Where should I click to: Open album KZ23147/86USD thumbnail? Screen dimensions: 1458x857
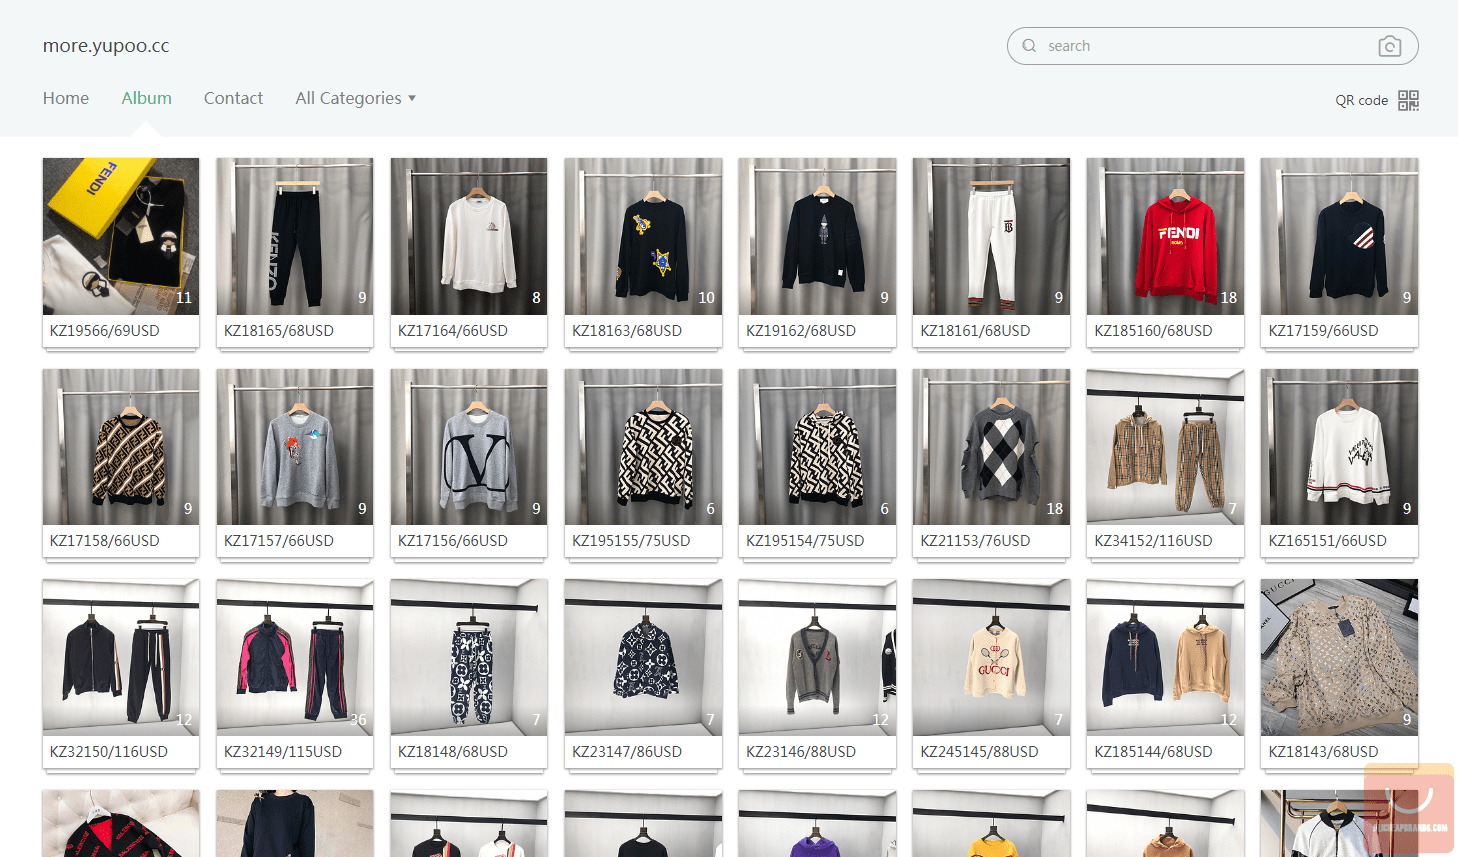click(643, 658)
